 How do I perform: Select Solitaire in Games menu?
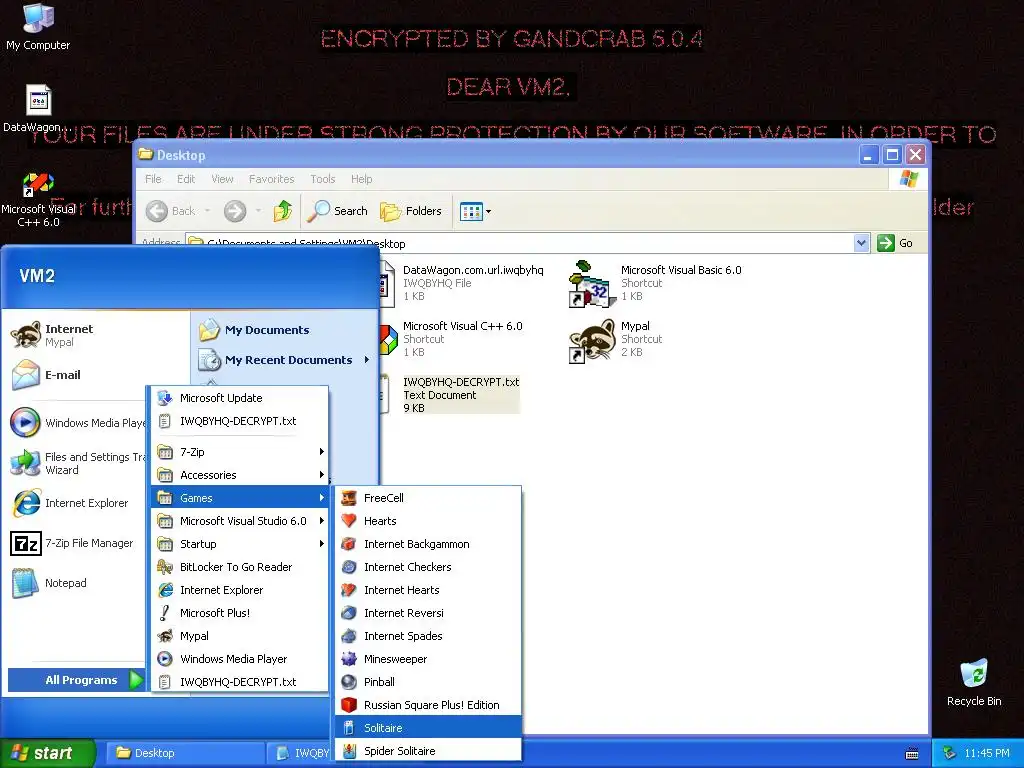pos(428,728)
